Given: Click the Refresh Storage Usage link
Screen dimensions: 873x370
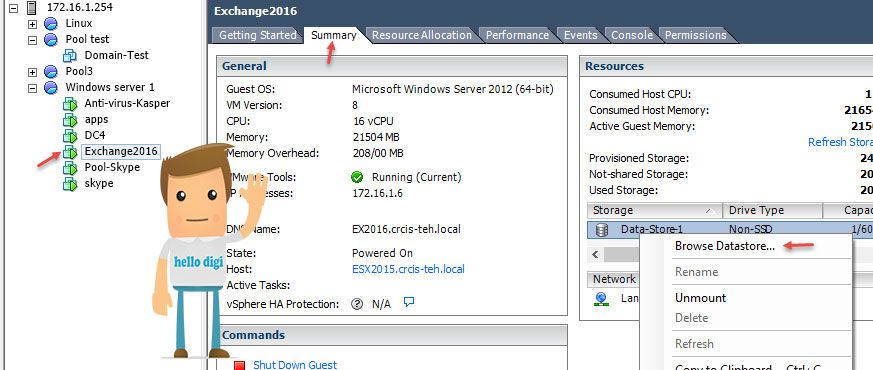Looking at the screenshot, I should pyautogui.click(x=840, y=142).
